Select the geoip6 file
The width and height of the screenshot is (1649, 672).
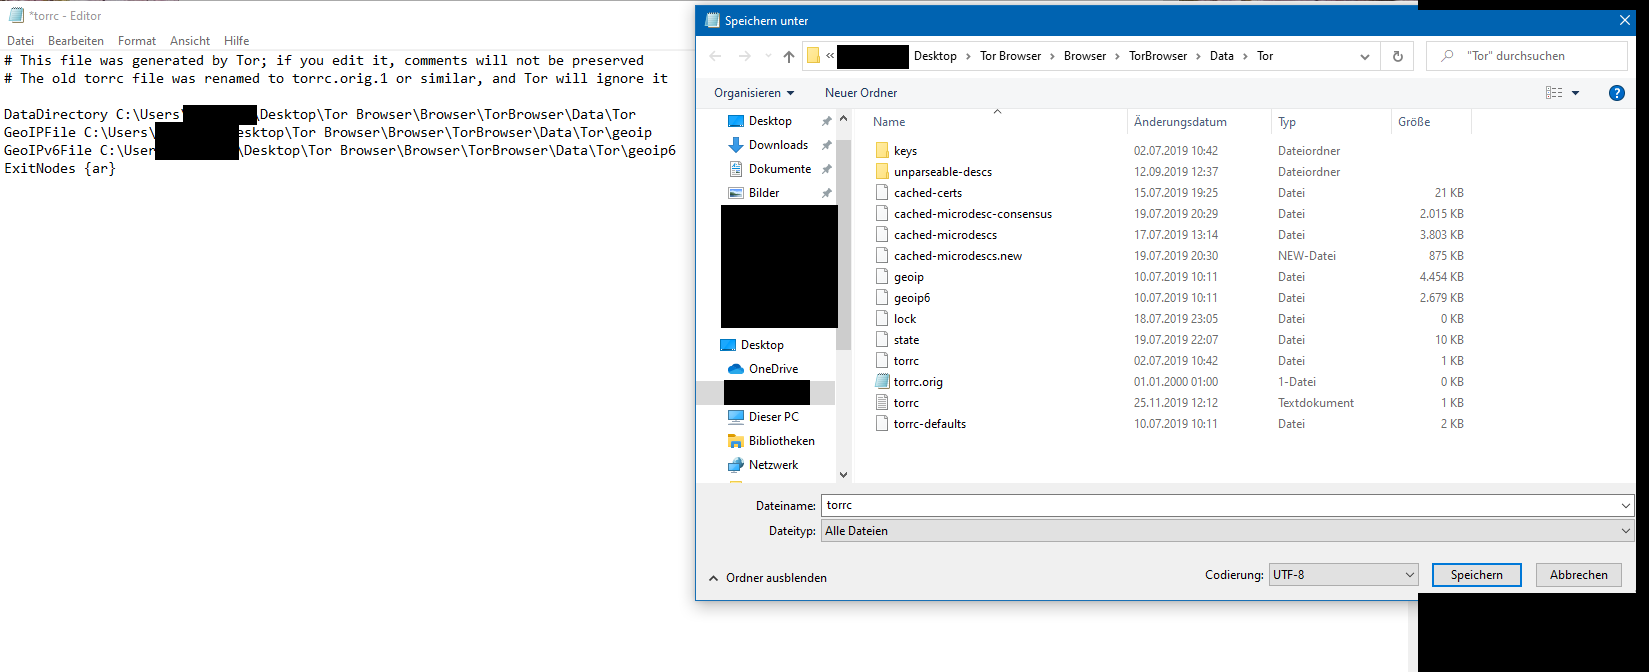pyautogui.click(x=912, y=298)
